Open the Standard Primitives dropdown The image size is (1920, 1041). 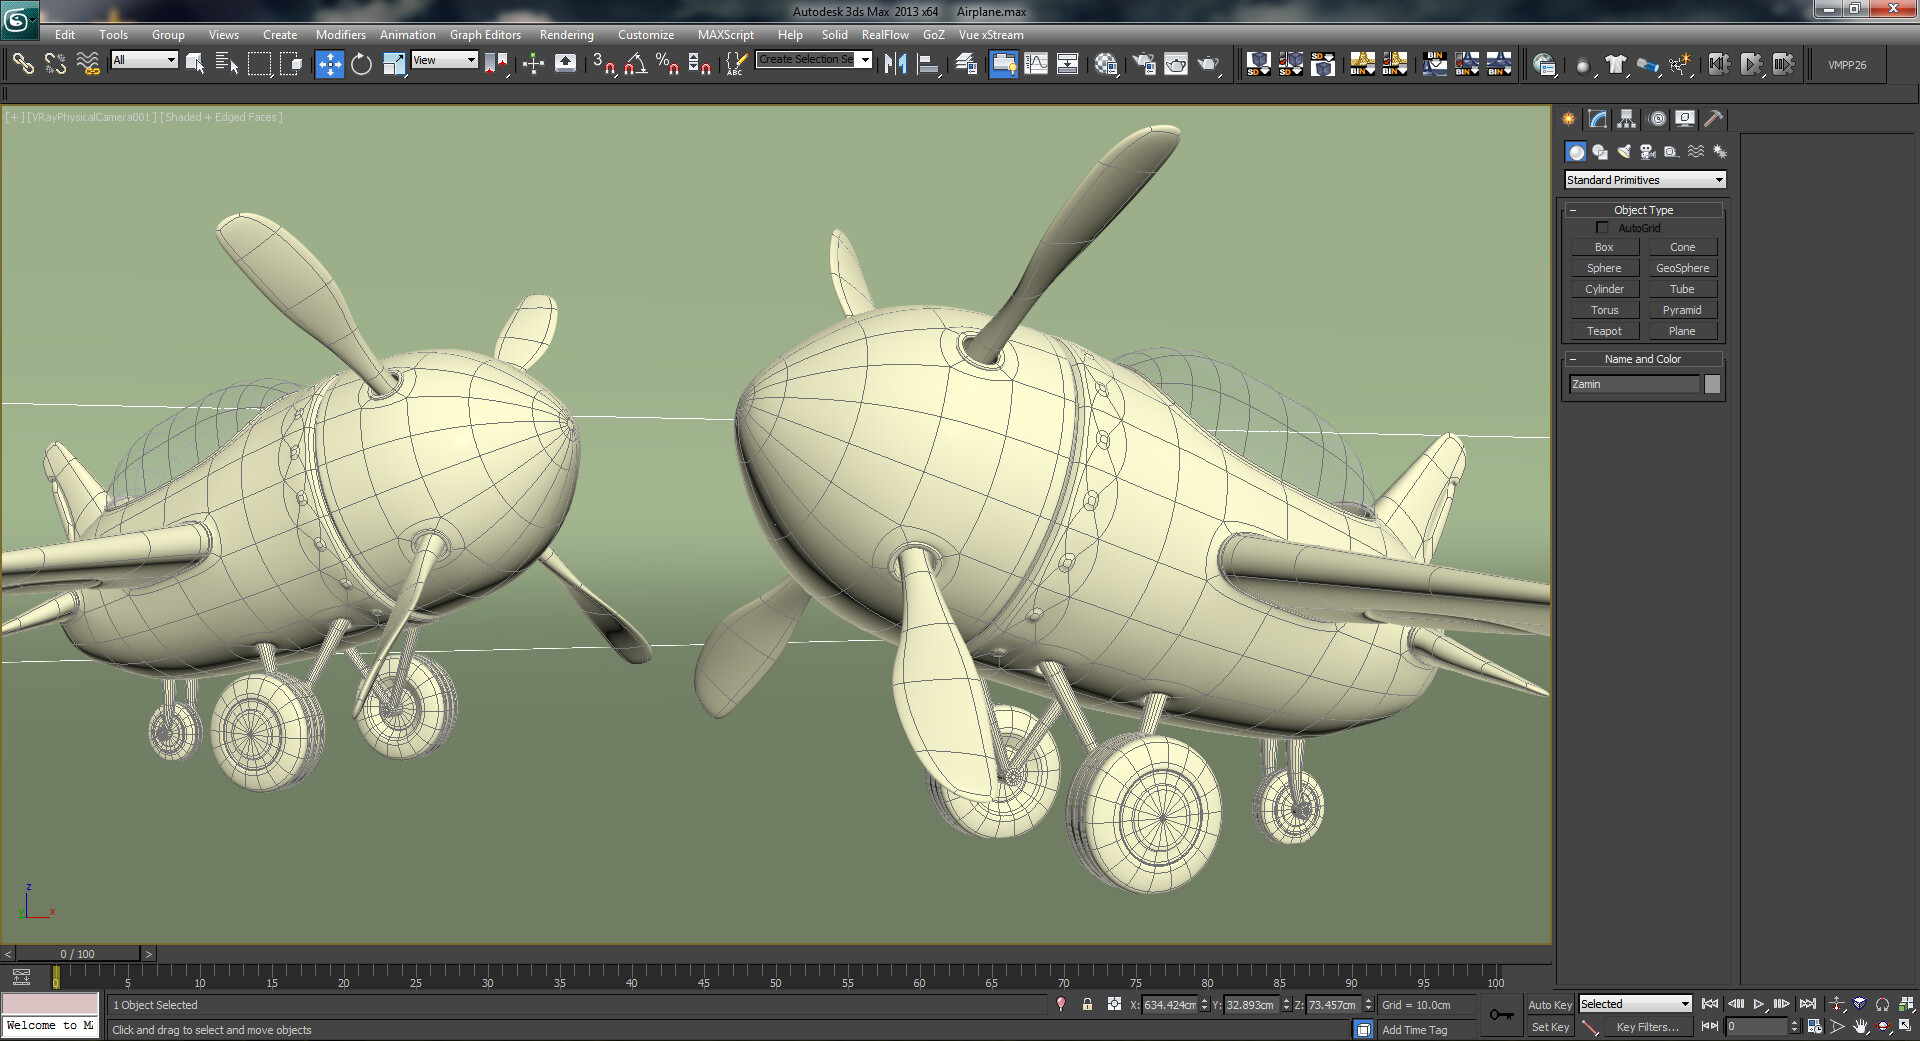[x=1645, y=180]
